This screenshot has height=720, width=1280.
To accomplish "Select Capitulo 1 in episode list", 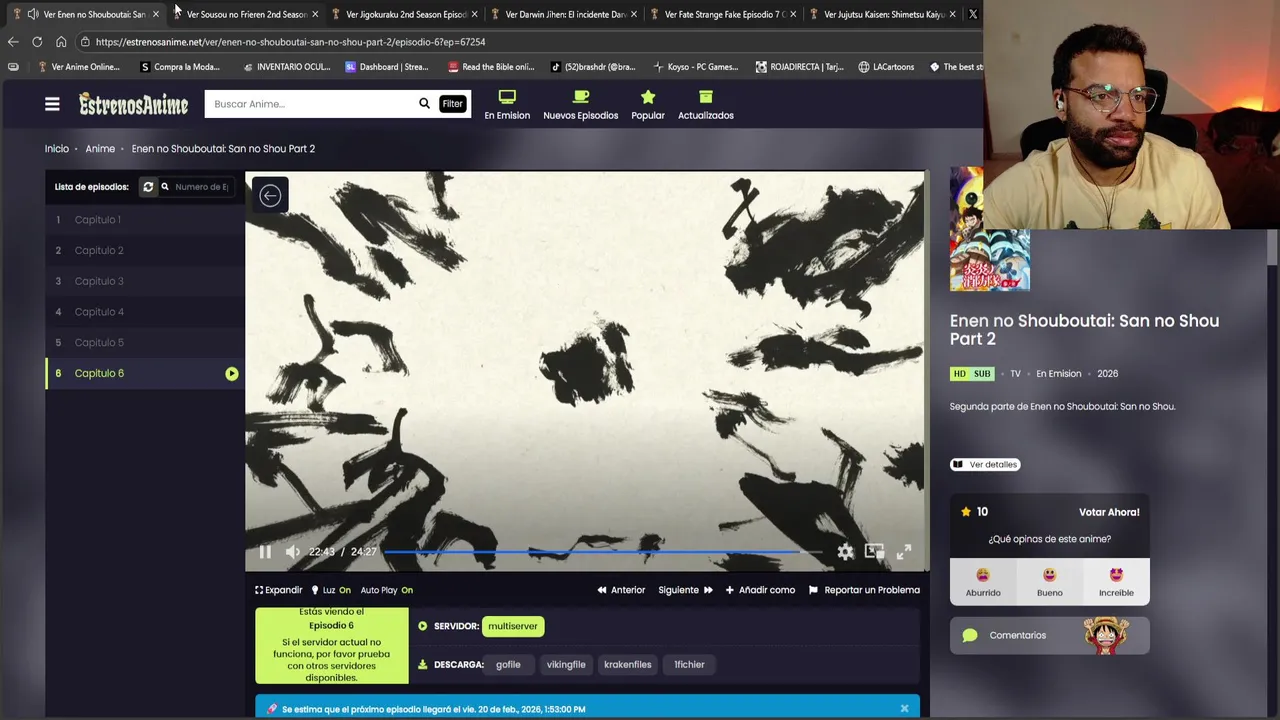I will coord(145,220).
